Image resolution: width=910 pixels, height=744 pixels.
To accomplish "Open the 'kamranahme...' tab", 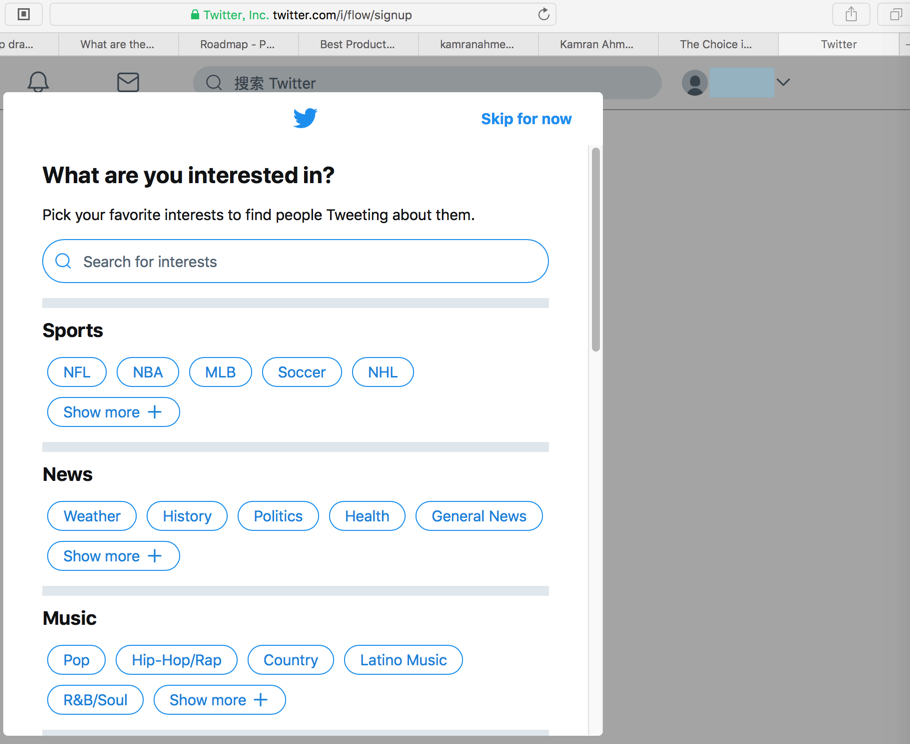I will 478,44.
